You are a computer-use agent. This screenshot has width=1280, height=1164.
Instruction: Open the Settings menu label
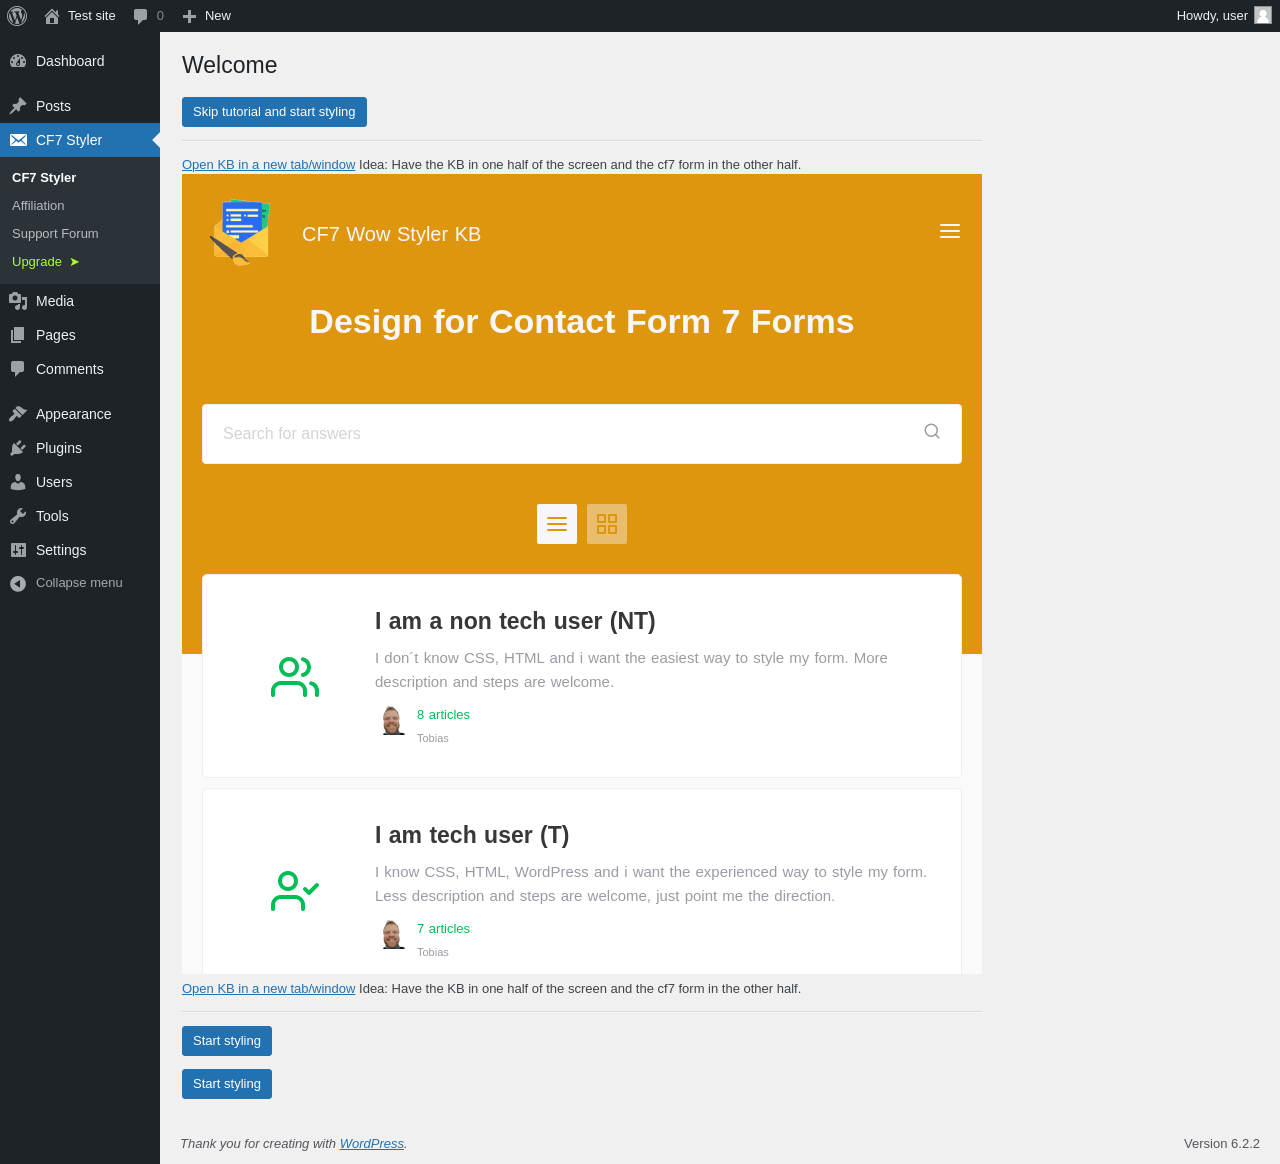coord(61,550)
